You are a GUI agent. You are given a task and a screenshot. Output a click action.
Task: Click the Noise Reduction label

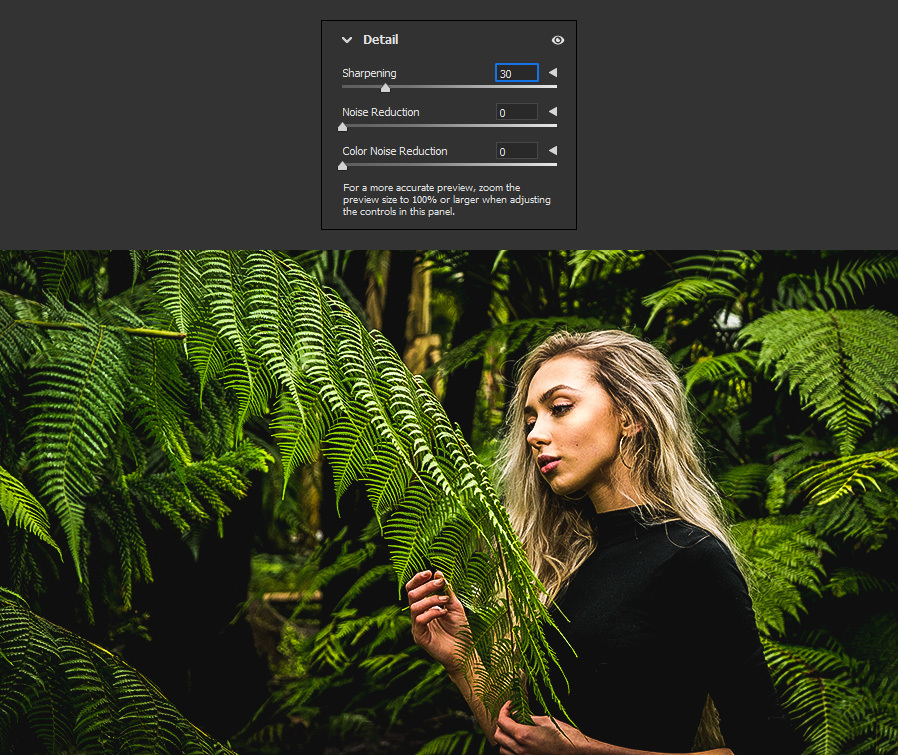pyautogui.click(x=381, y=112)
